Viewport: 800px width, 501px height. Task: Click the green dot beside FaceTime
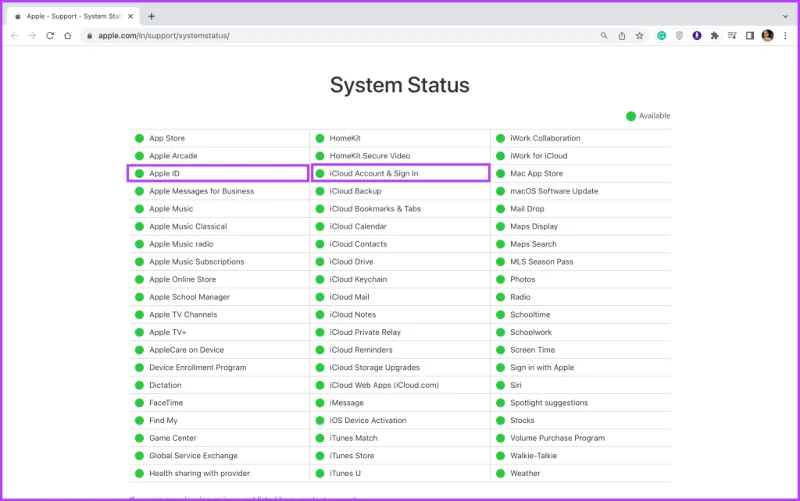point(139,403)
